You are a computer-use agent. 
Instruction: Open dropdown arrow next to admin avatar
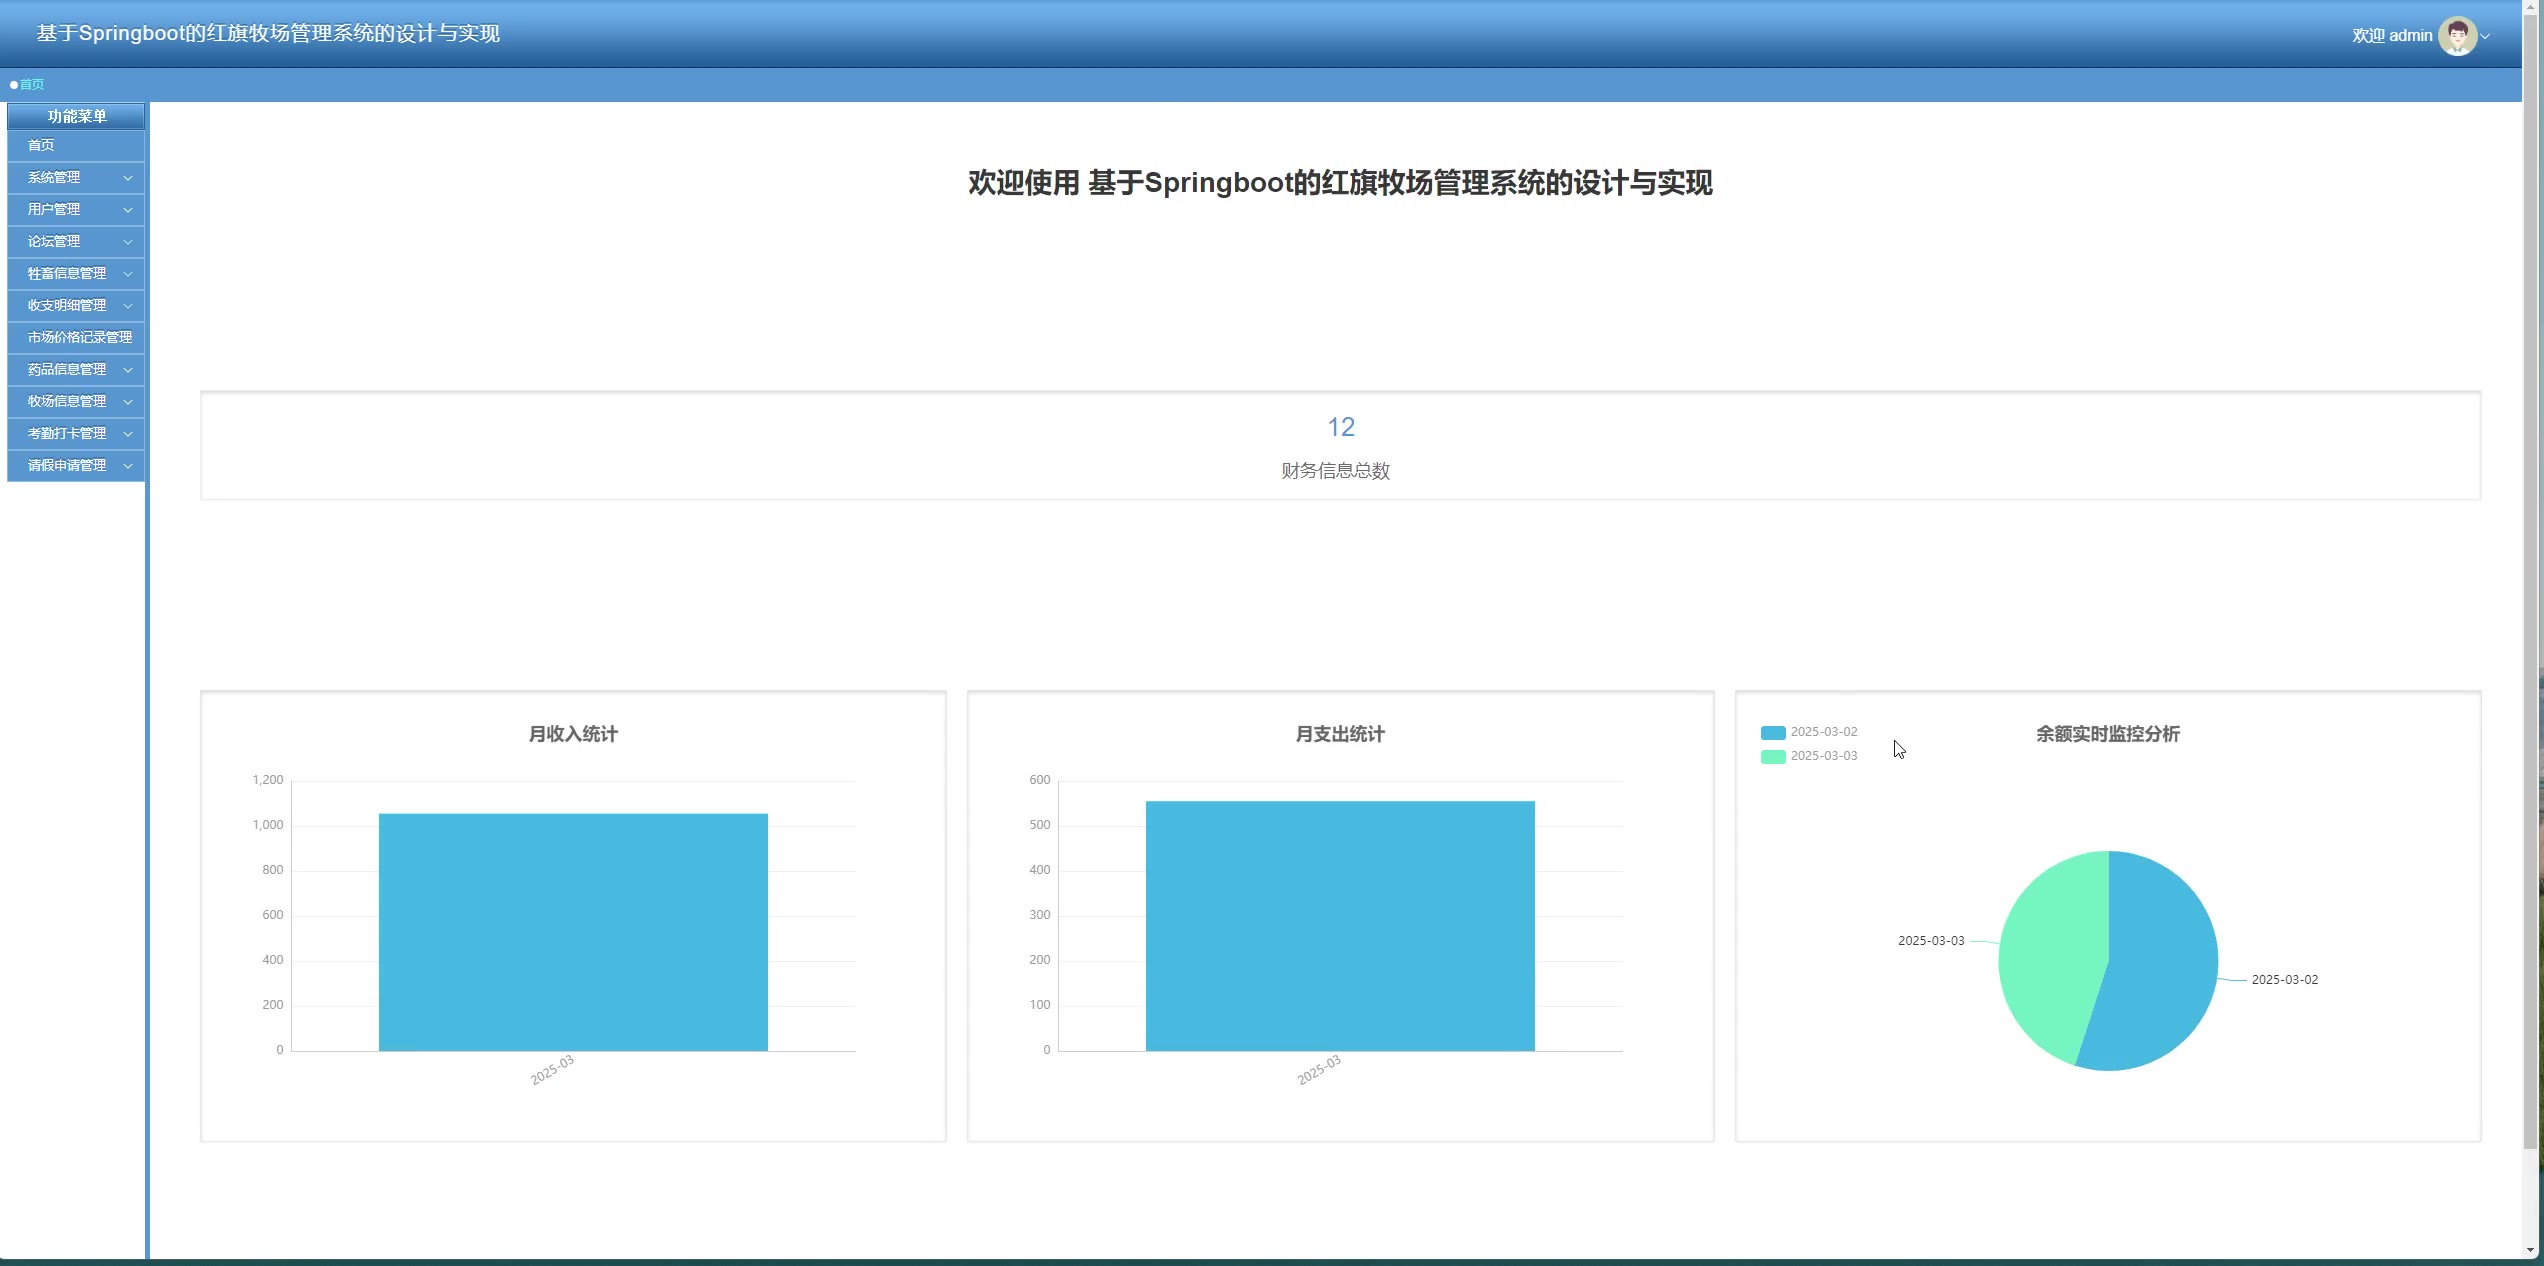coord(2486,37)
